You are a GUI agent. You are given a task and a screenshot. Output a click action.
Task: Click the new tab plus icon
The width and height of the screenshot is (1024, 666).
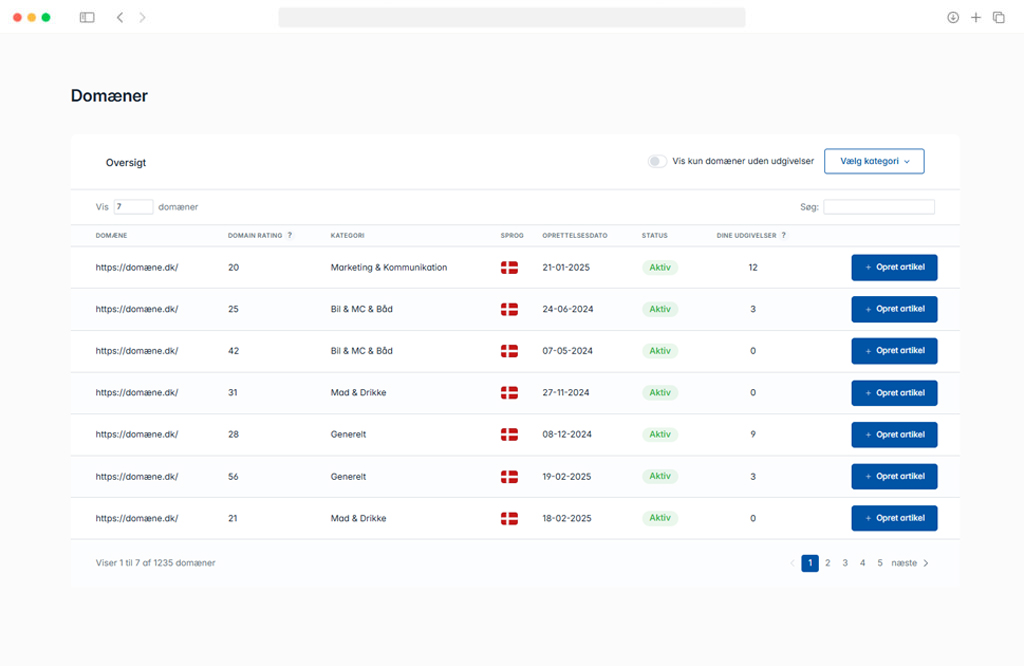pos(976,17)
